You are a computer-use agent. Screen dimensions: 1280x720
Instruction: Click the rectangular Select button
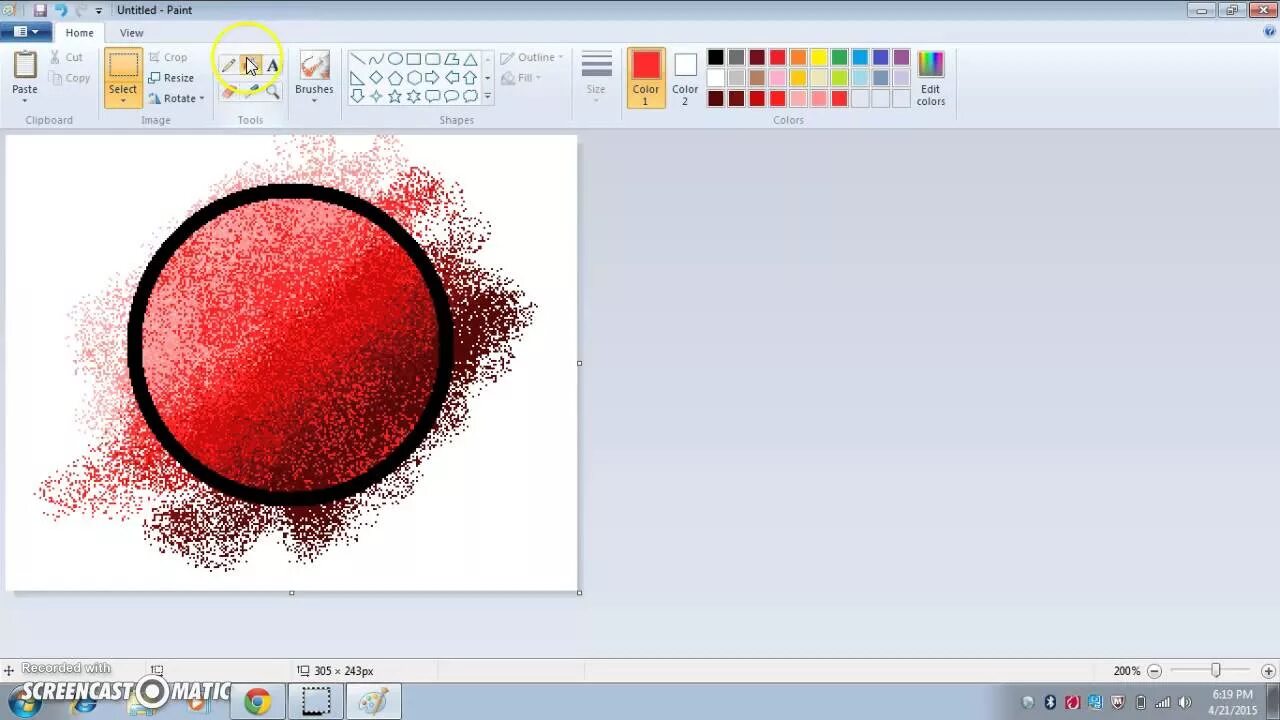click(x=123, y=66)
